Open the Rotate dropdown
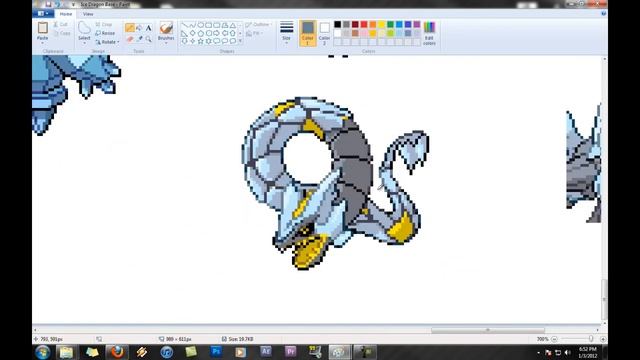Image resolution: width=640 pixels, height=360 pixels. click(107, 42)
